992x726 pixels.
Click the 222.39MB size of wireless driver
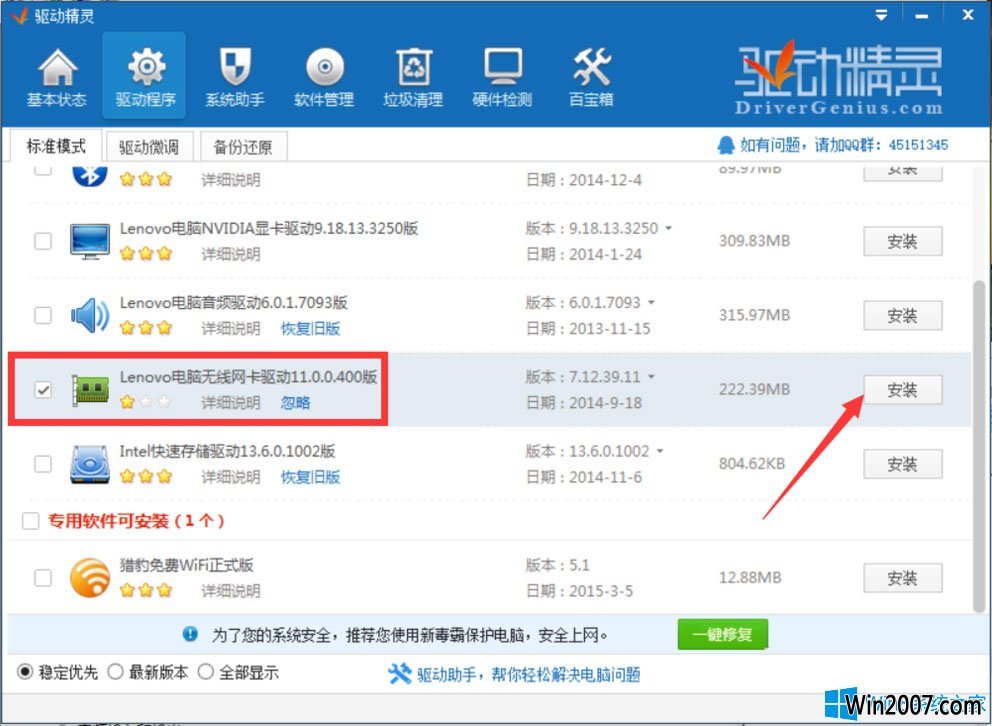(754, 390)
